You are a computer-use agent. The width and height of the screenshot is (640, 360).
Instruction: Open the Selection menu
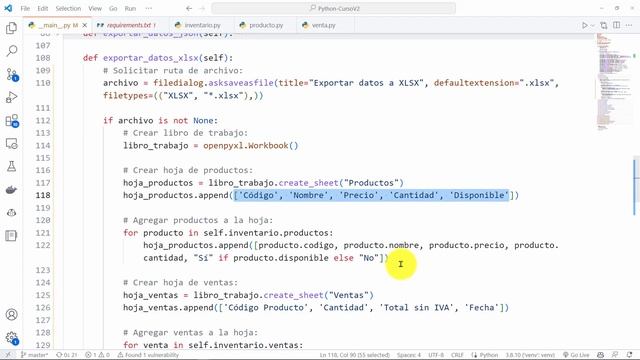pyautogui.click(x=68, y=8)
